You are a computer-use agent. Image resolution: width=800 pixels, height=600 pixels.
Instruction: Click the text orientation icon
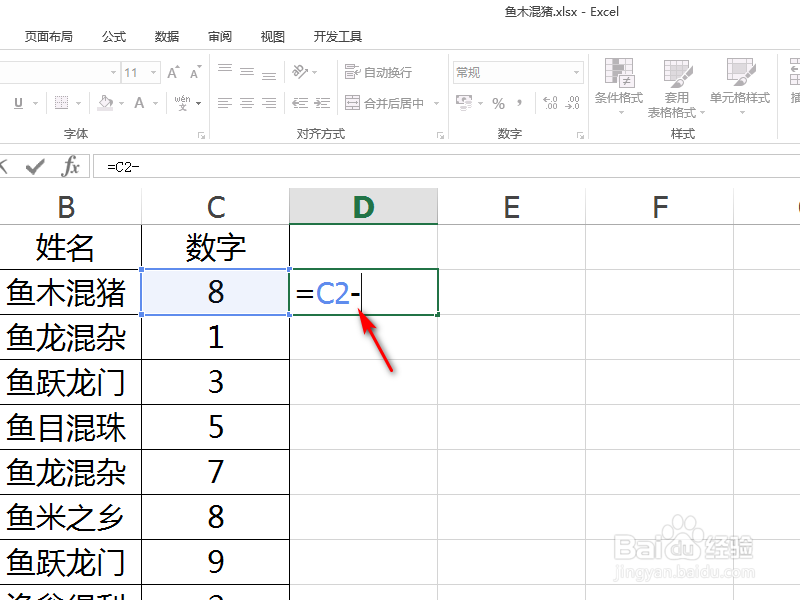(300, 72)
